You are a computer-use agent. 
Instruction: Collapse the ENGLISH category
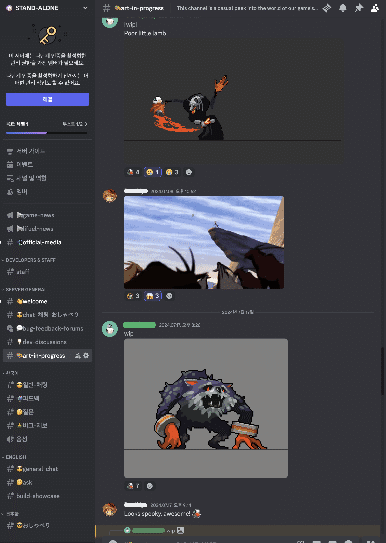tap(15, 457)
